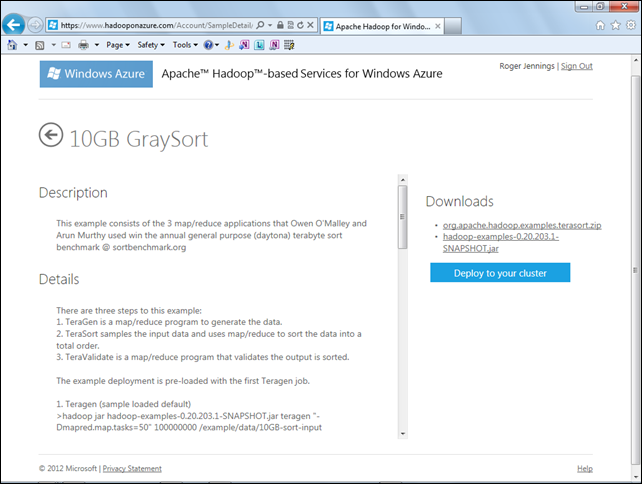
Task: Open the Page menu
Action: tap(118, 45)
